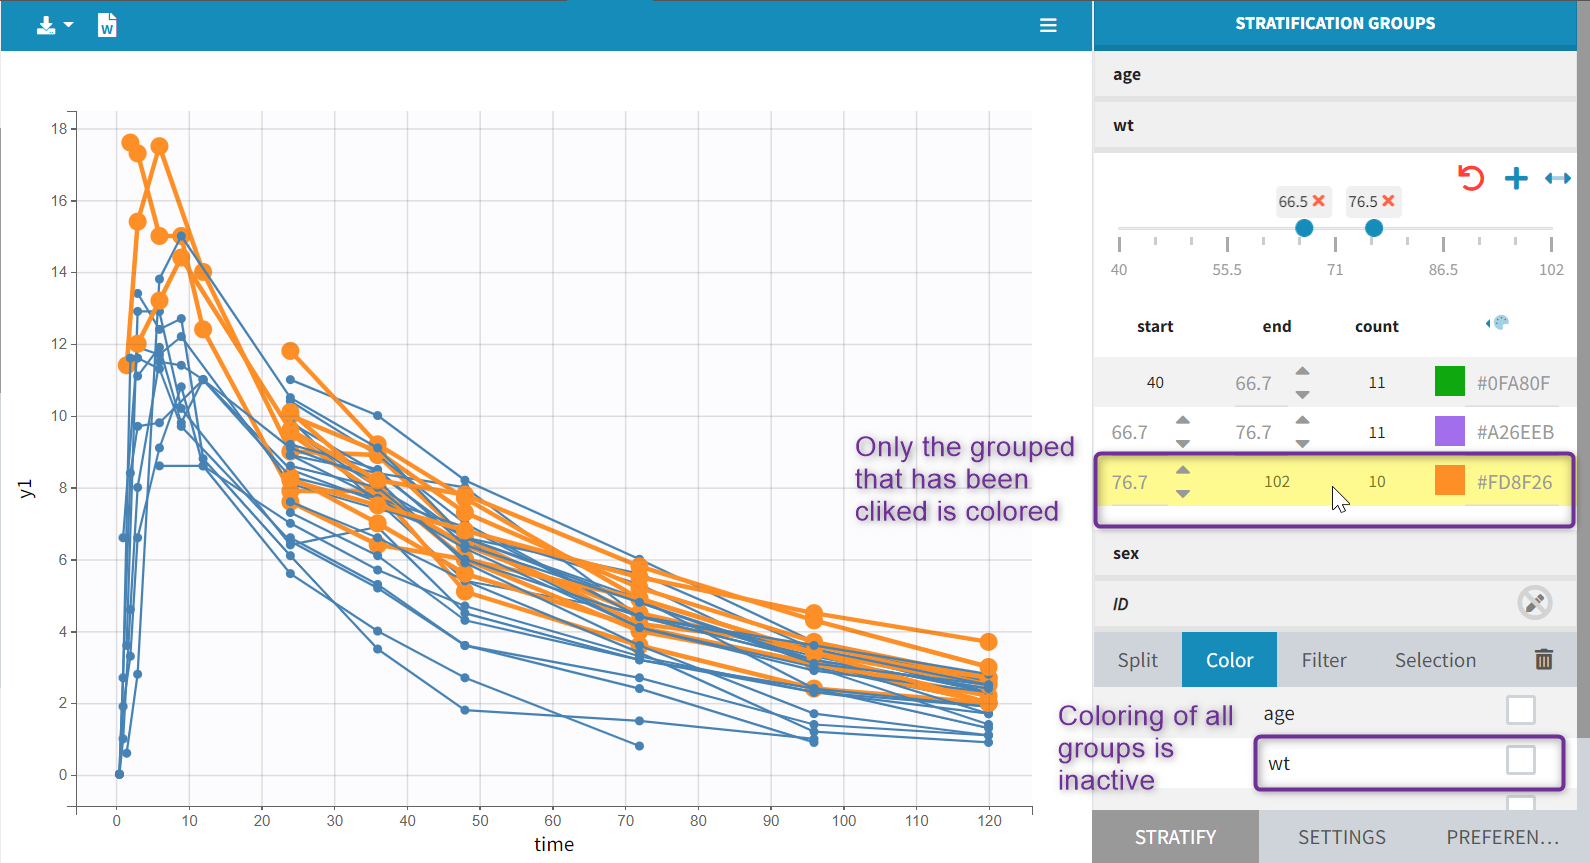Open the SETTINGS tab
1590x863 pixels.
tap(1341, 837)
